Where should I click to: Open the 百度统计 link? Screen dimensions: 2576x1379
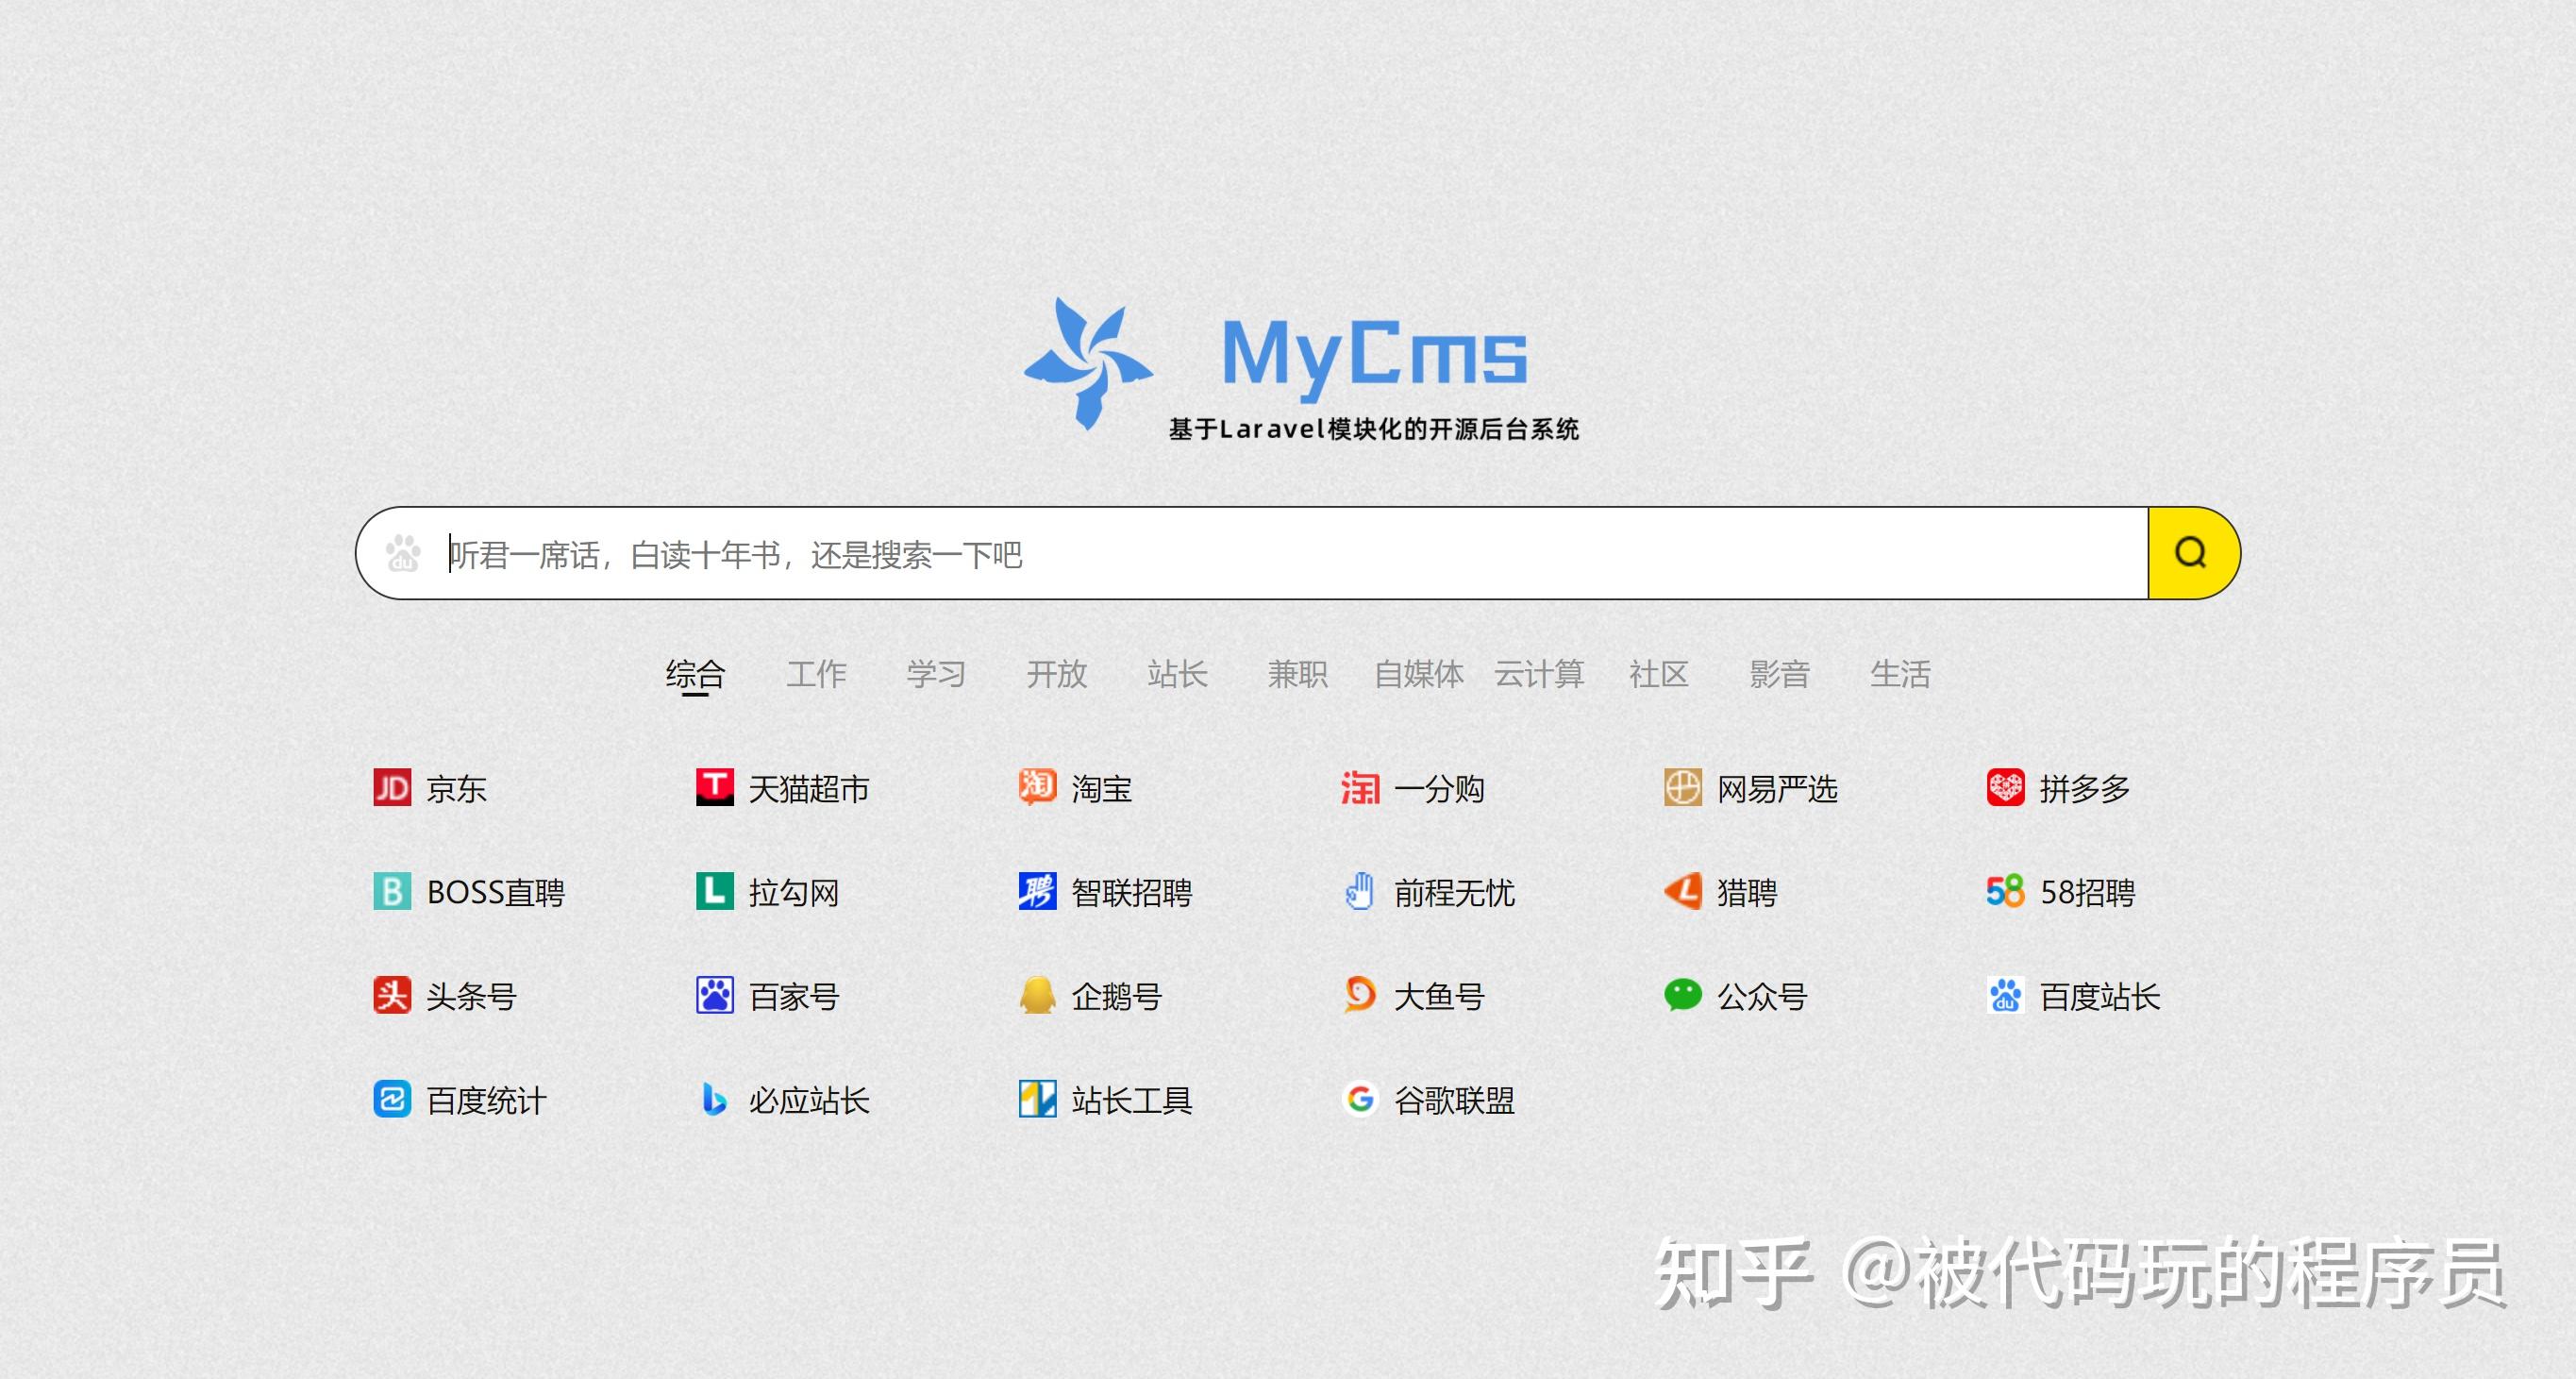[x=486, y=1100]
